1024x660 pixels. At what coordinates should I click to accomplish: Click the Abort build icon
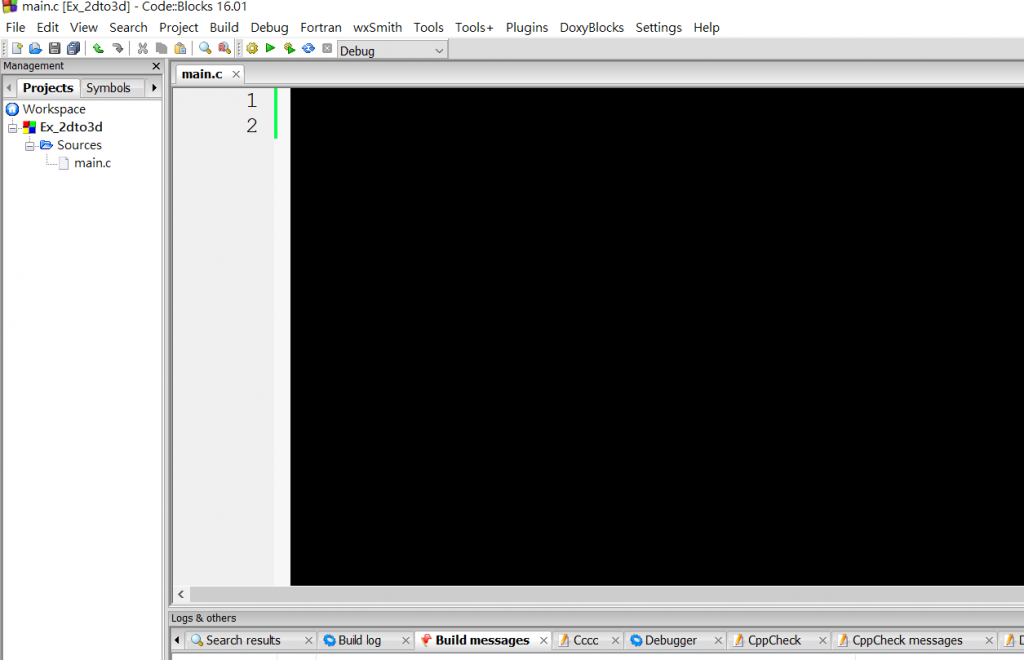327,48
